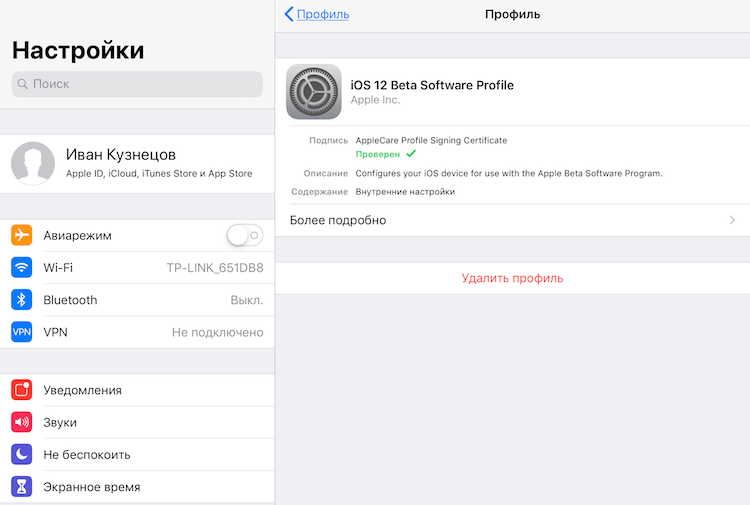Click Иван Кузнецов avatar picture
This screenshot has width=750, height=505.
[33, 163]
